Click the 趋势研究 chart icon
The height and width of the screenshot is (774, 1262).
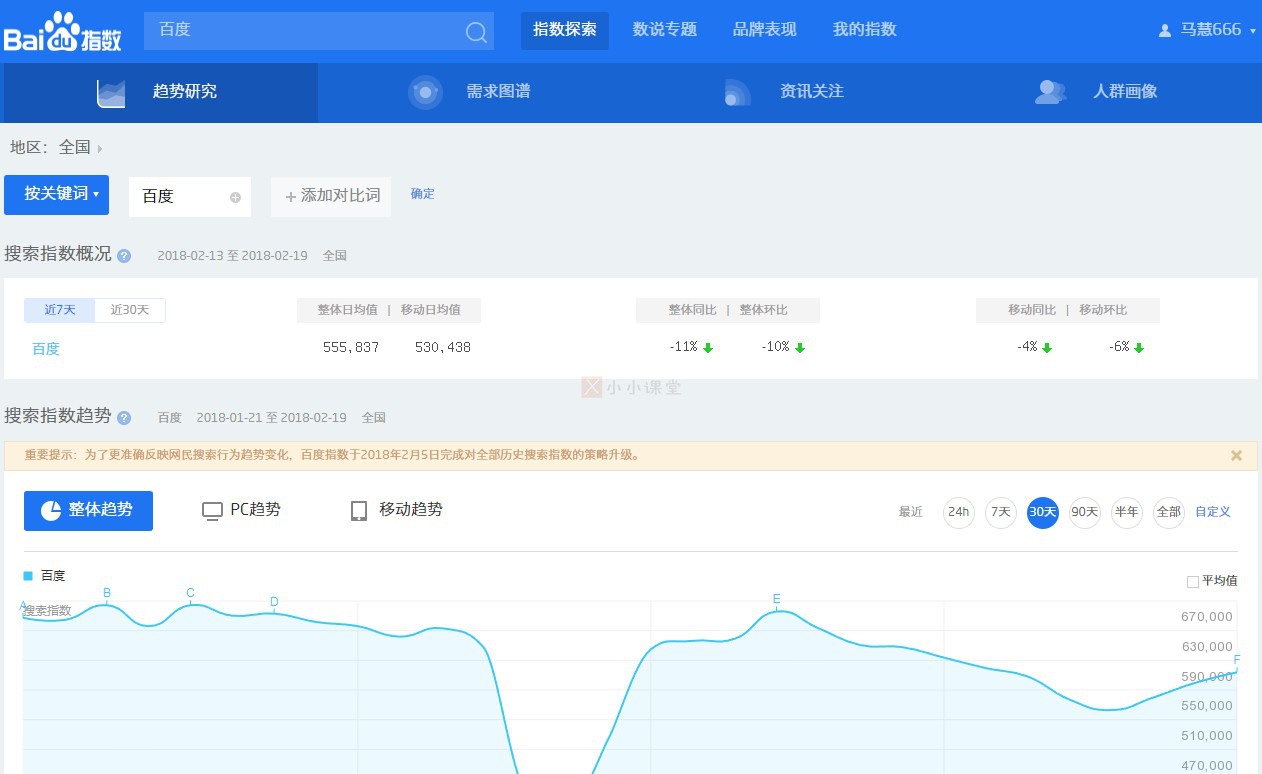[111, 92]
